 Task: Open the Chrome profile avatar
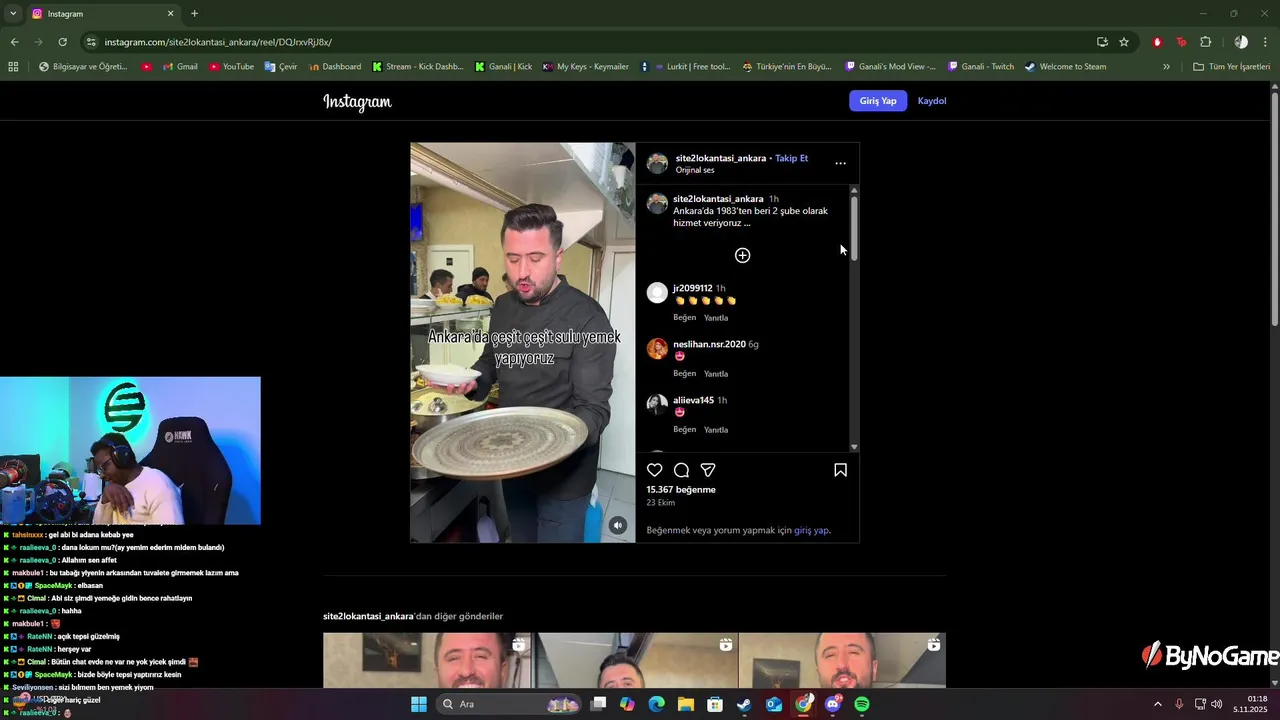tap(1241, 42)
